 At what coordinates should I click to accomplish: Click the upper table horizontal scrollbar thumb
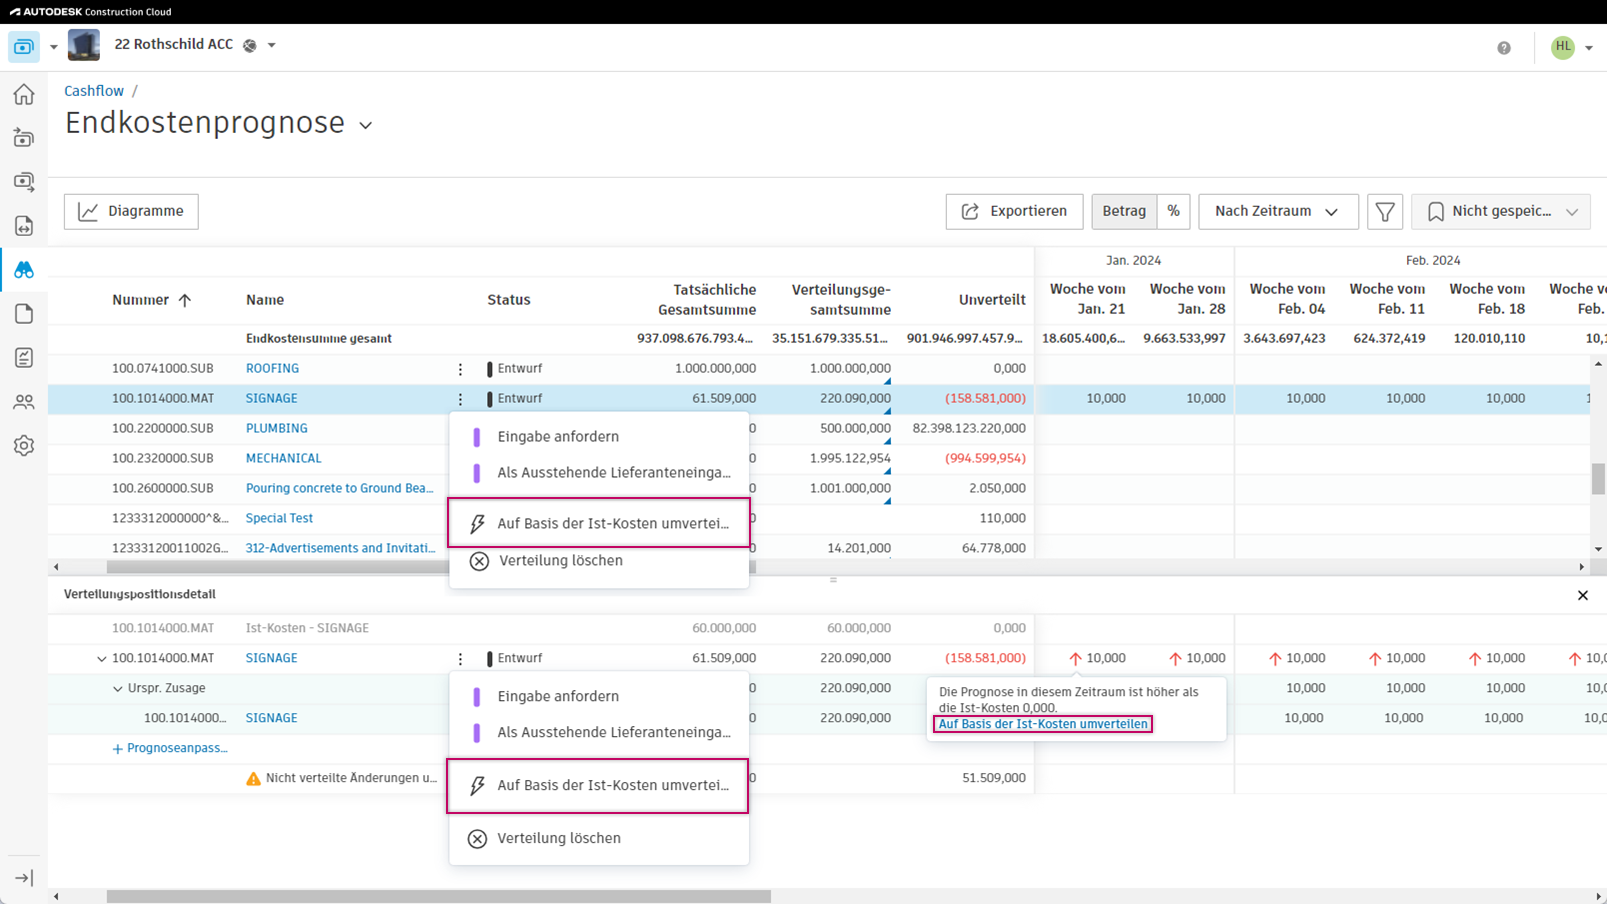[431, 567]
